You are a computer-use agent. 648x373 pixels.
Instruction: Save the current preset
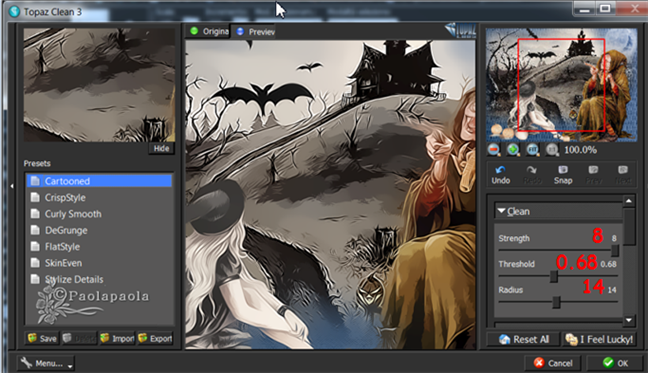tap(42, 339)
